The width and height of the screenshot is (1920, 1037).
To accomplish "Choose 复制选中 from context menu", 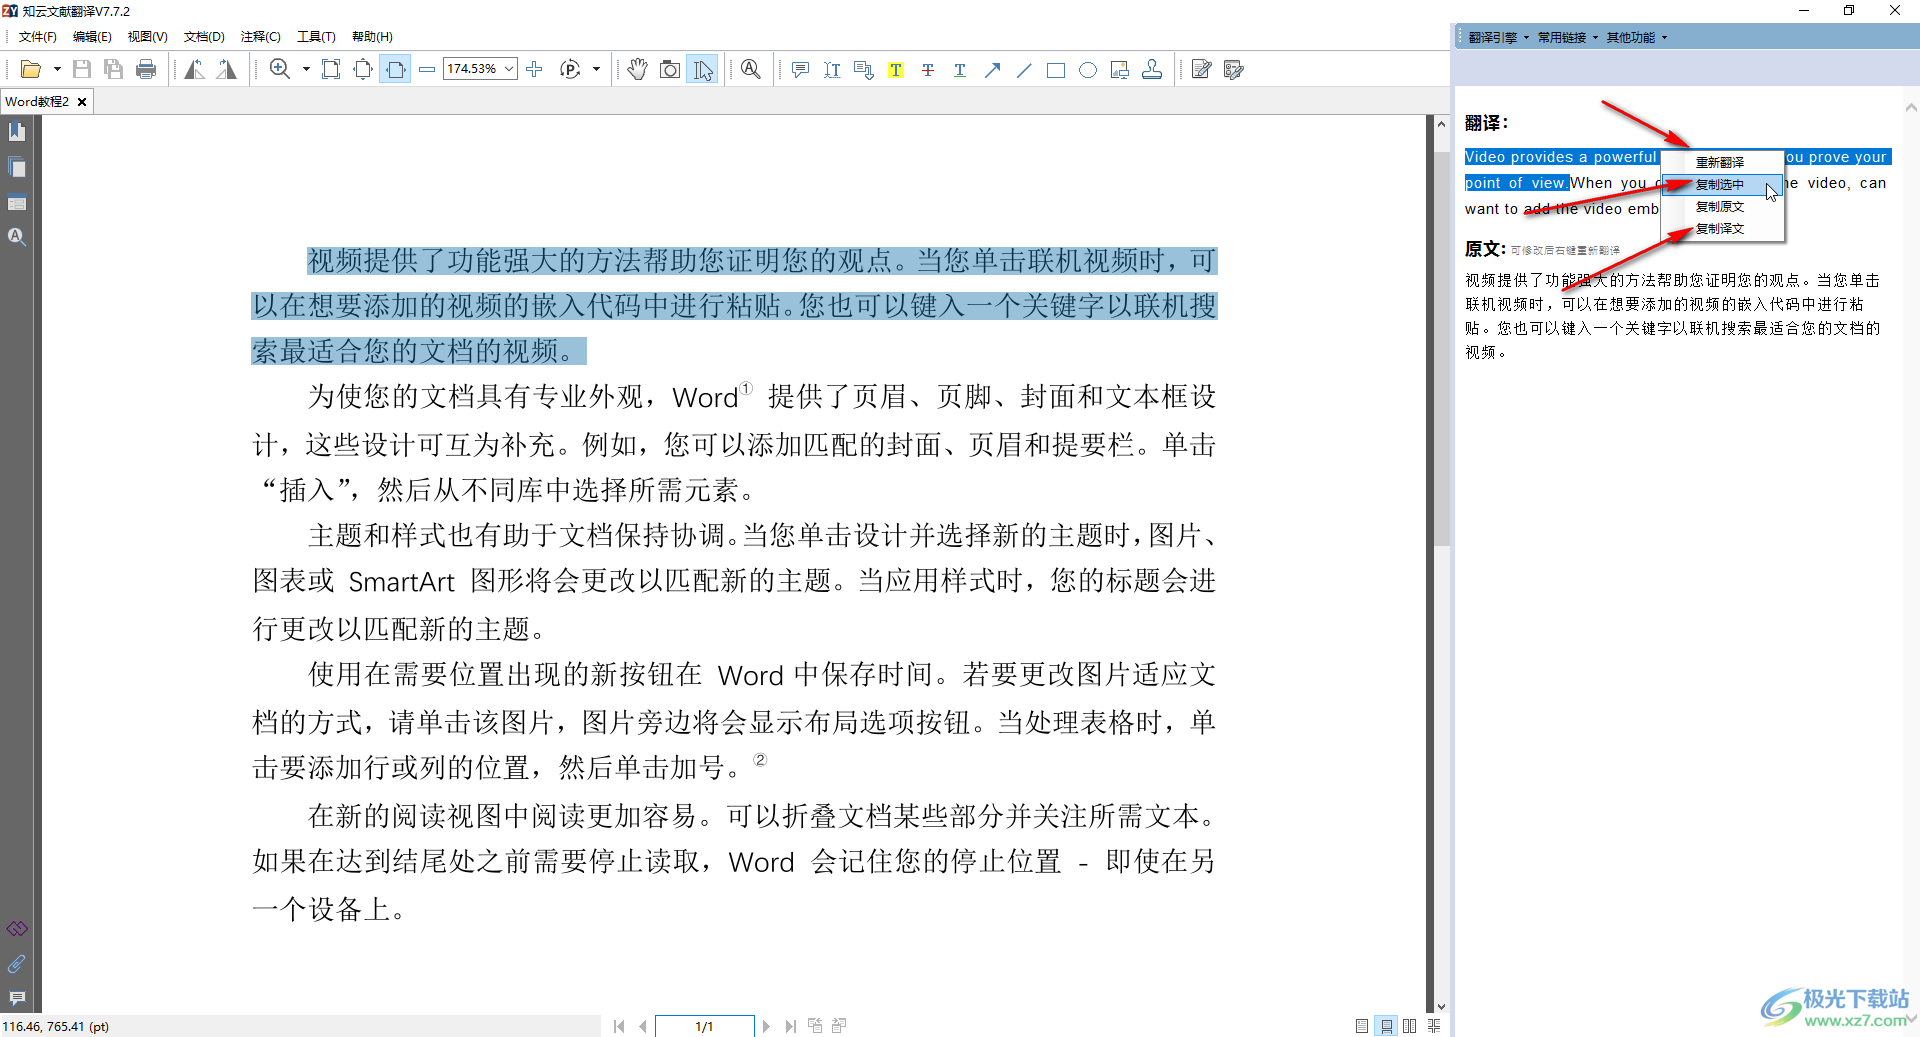I will [1722, 184].
